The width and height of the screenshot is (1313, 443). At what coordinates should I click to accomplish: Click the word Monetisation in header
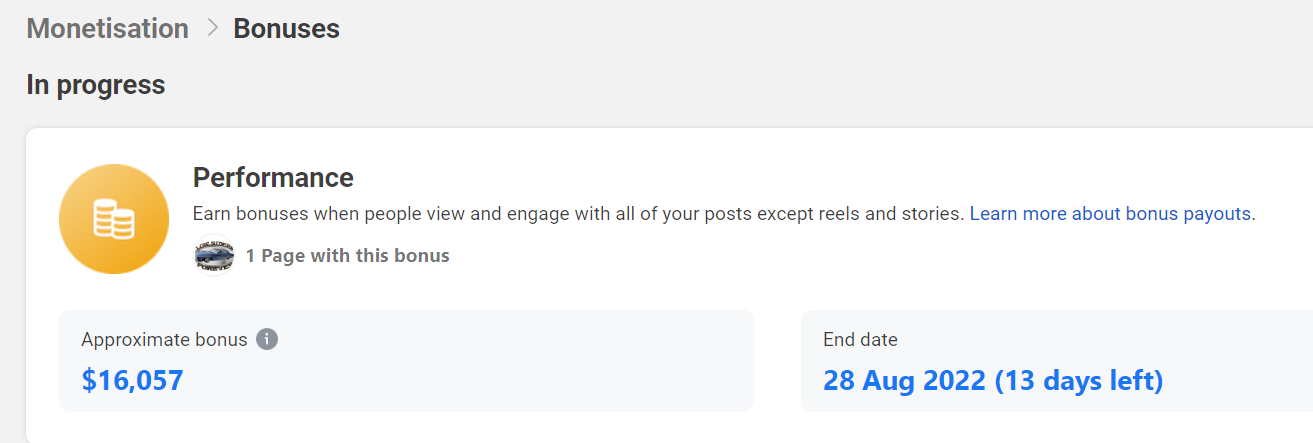click(108, 29)
